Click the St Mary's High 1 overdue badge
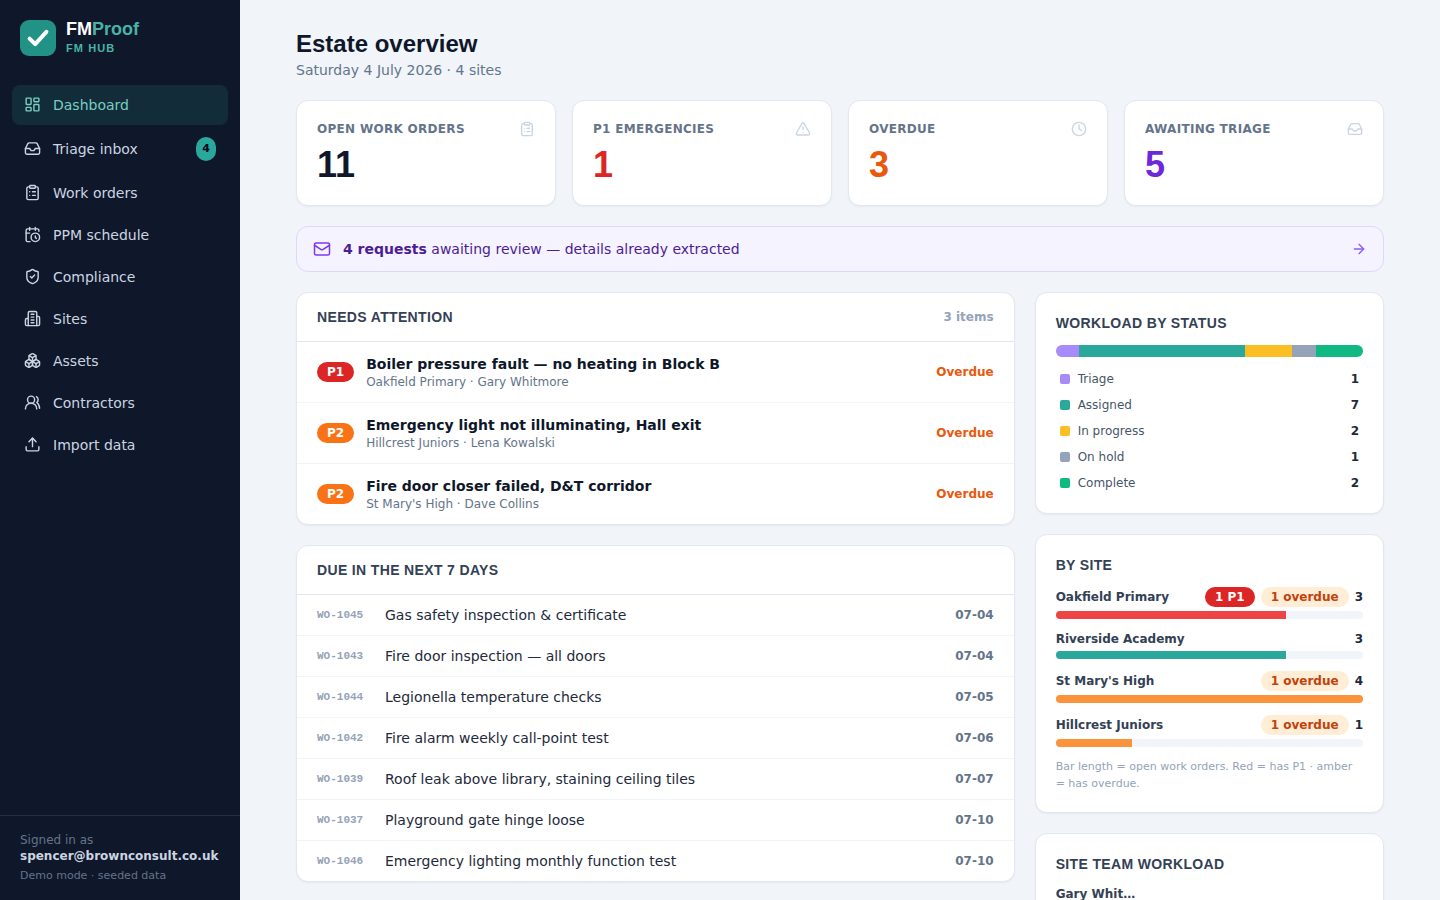 1304,681
